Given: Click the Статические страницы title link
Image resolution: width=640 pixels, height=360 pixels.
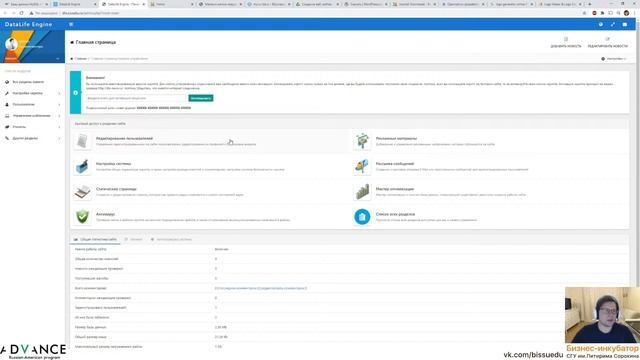Looking at the screenshot, I should click(x=116, y=189).
